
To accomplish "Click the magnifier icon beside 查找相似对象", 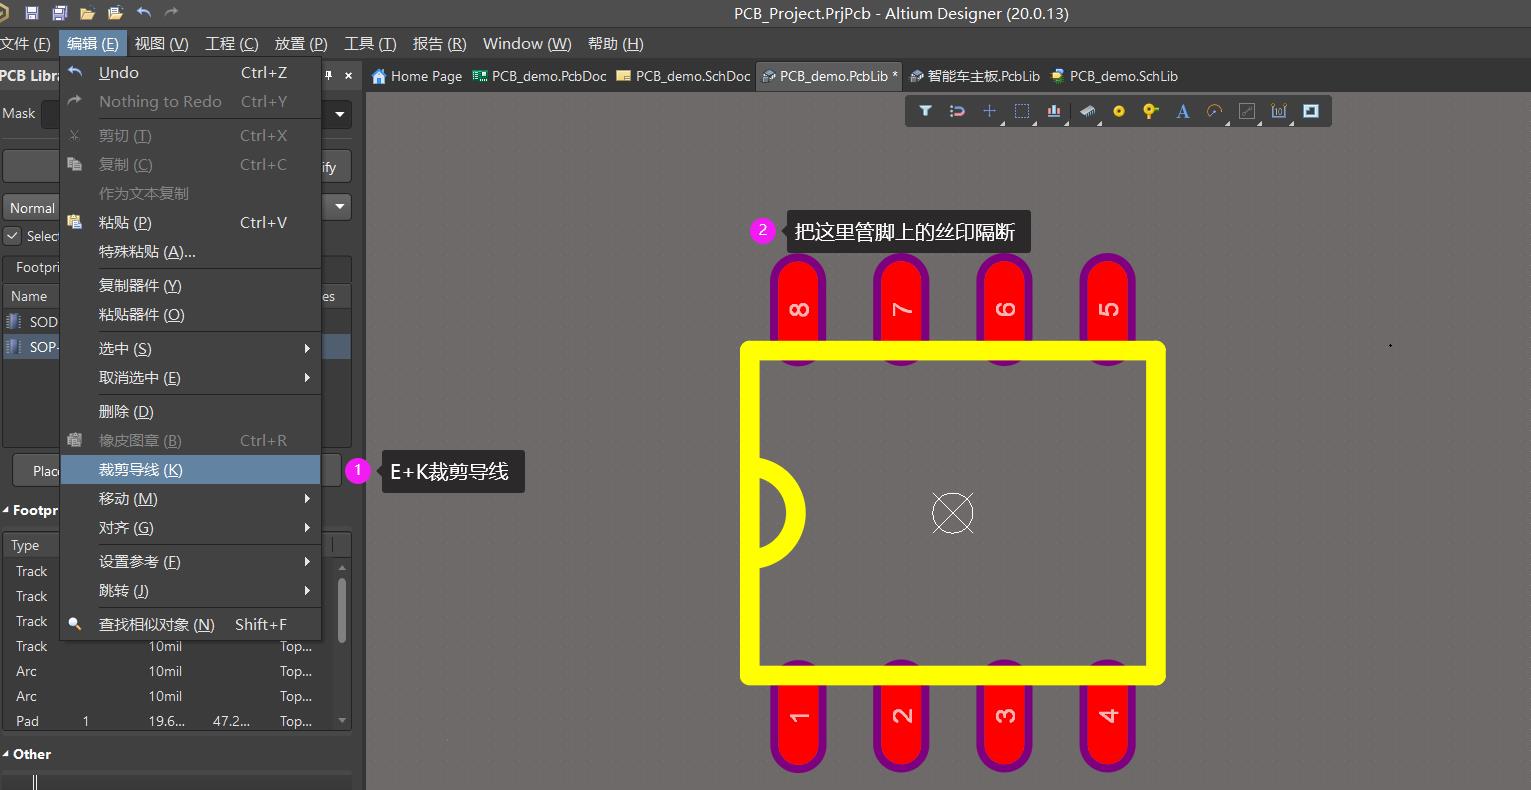I will pos(74,623).
